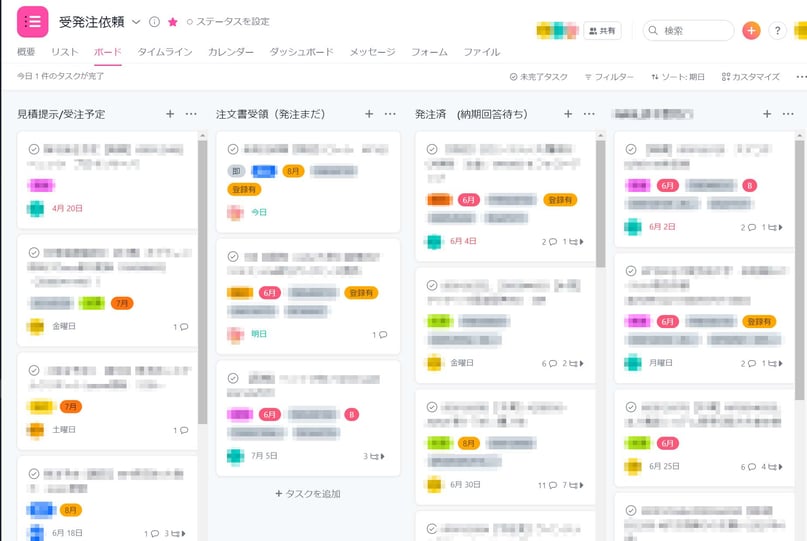The height and width of the screenshot is (541, 807).
Task: Show project info via the info icon
Action: 154,22
